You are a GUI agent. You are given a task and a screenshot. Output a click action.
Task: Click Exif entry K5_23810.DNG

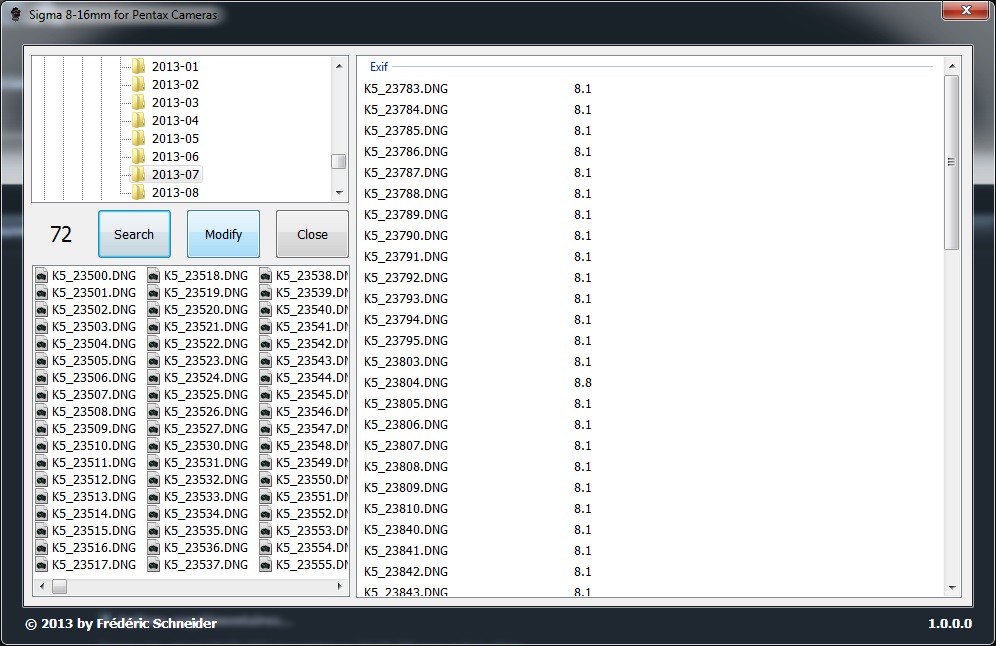(x=406, y=509)
